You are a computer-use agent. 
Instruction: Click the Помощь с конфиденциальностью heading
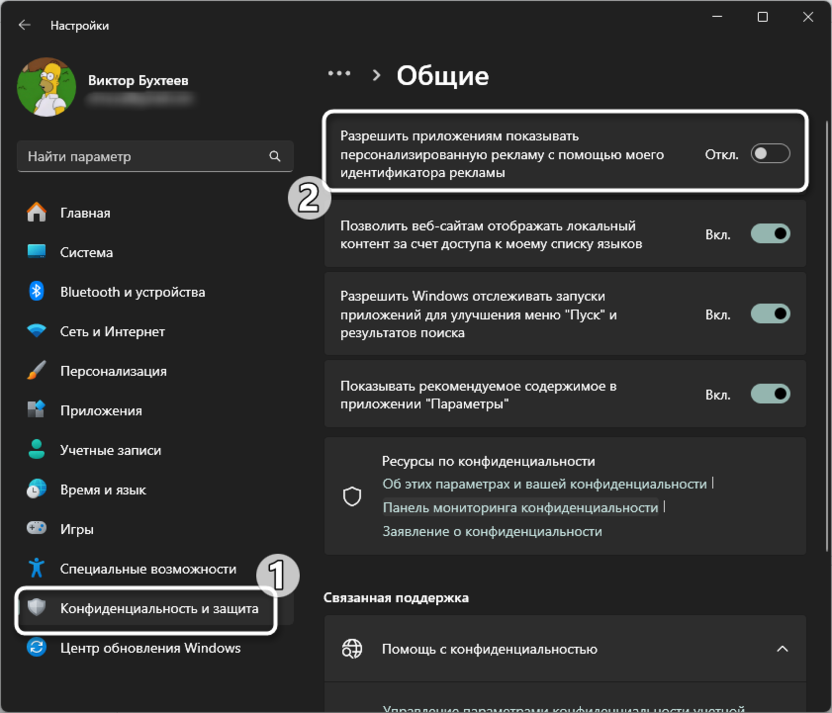coord(489,649)
